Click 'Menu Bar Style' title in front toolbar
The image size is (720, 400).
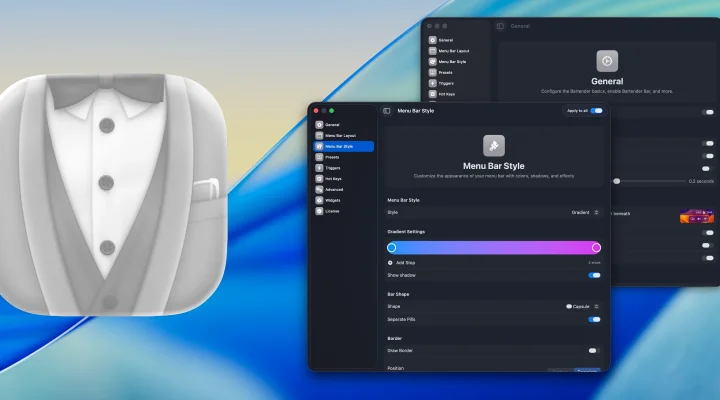pos(416,111)
